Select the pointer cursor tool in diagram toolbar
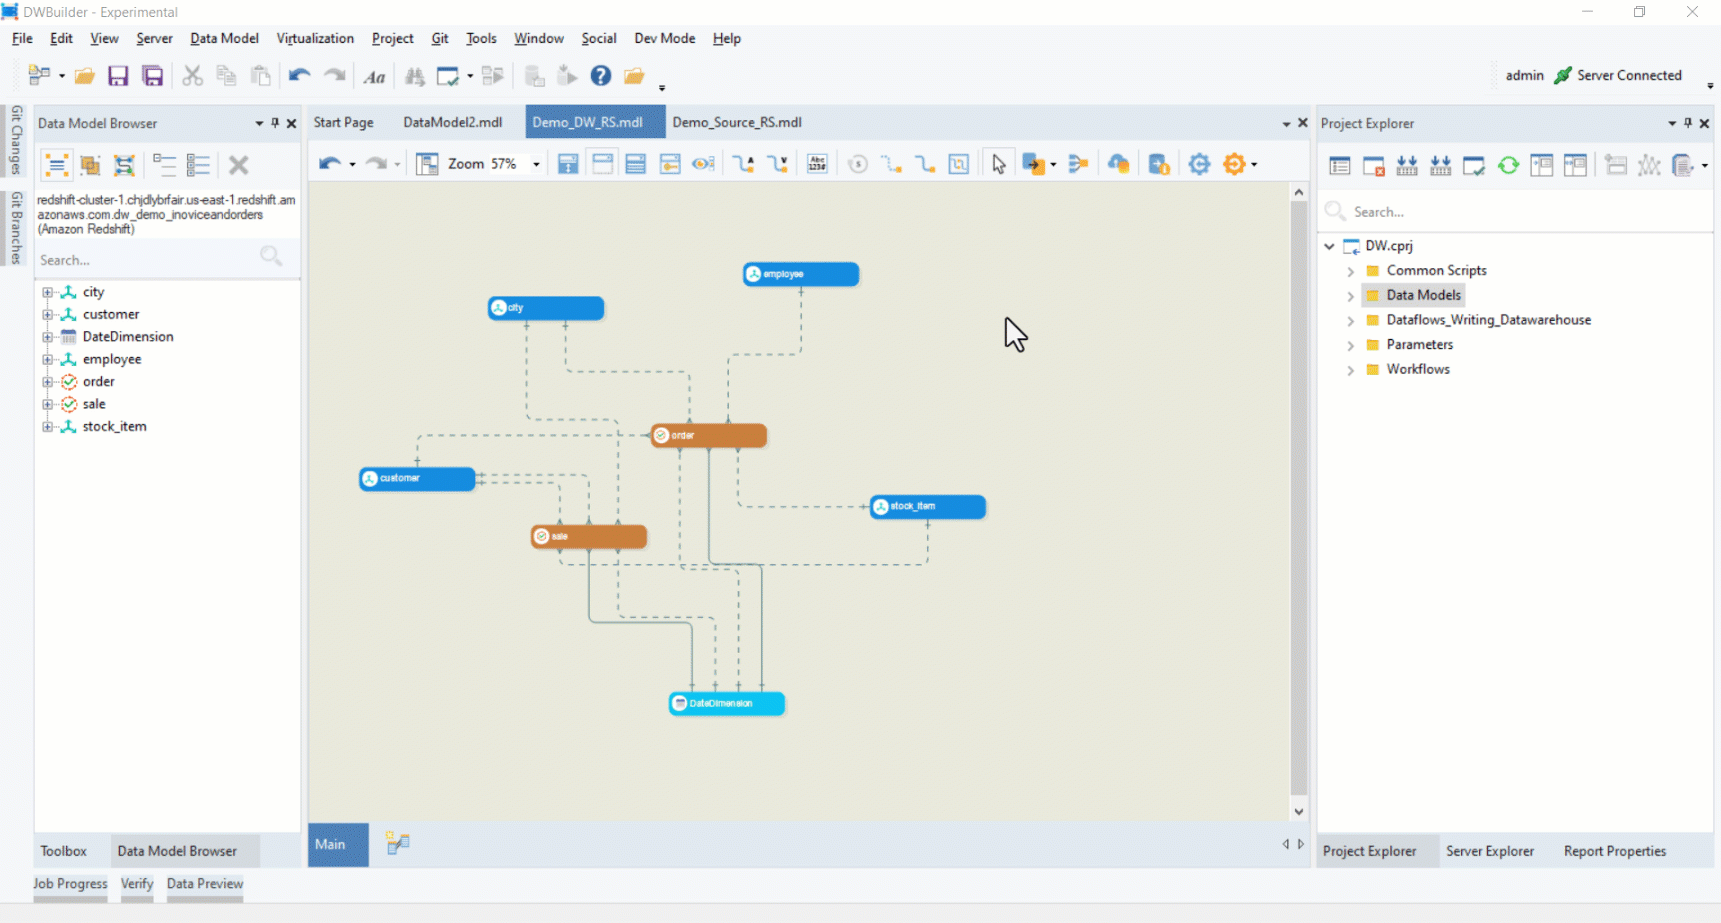The width and height of the screenshot is (1721, 923). click(998, 164)
